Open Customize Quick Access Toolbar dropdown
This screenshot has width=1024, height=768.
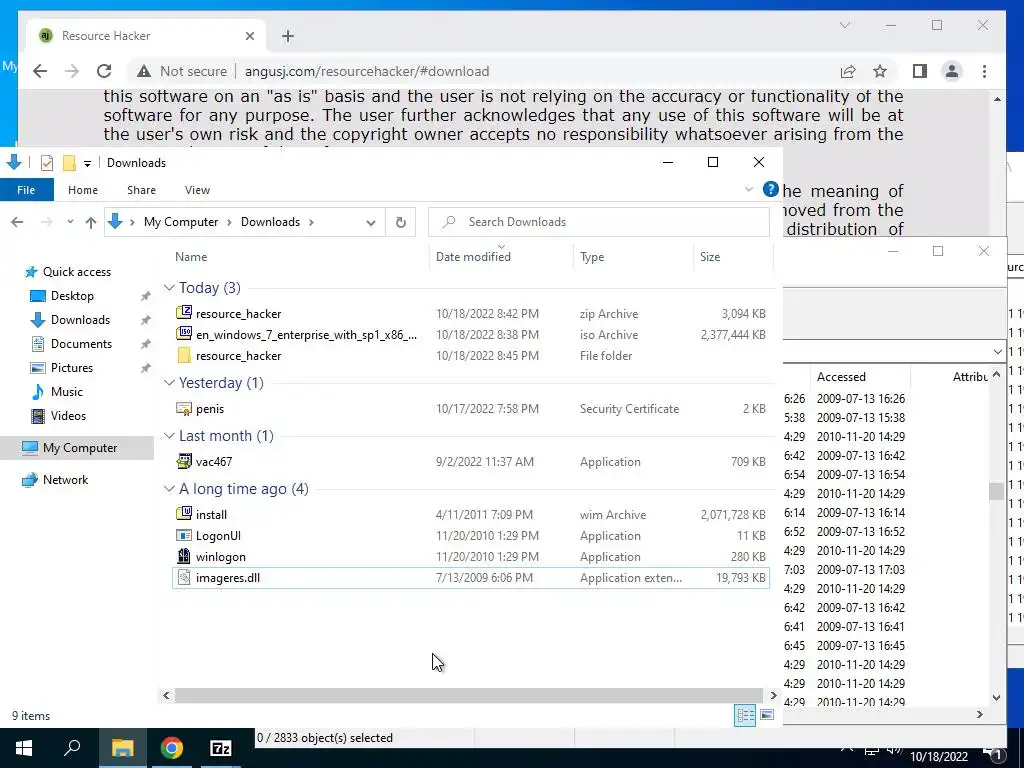(87, 163)
